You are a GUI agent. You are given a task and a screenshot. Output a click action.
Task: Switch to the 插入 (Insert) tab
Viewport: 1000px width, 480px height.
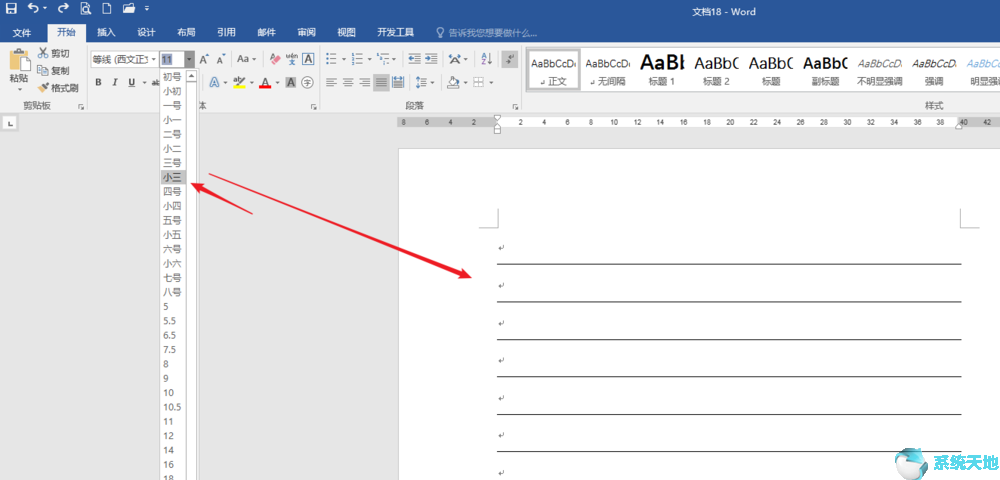click(106, 33)
